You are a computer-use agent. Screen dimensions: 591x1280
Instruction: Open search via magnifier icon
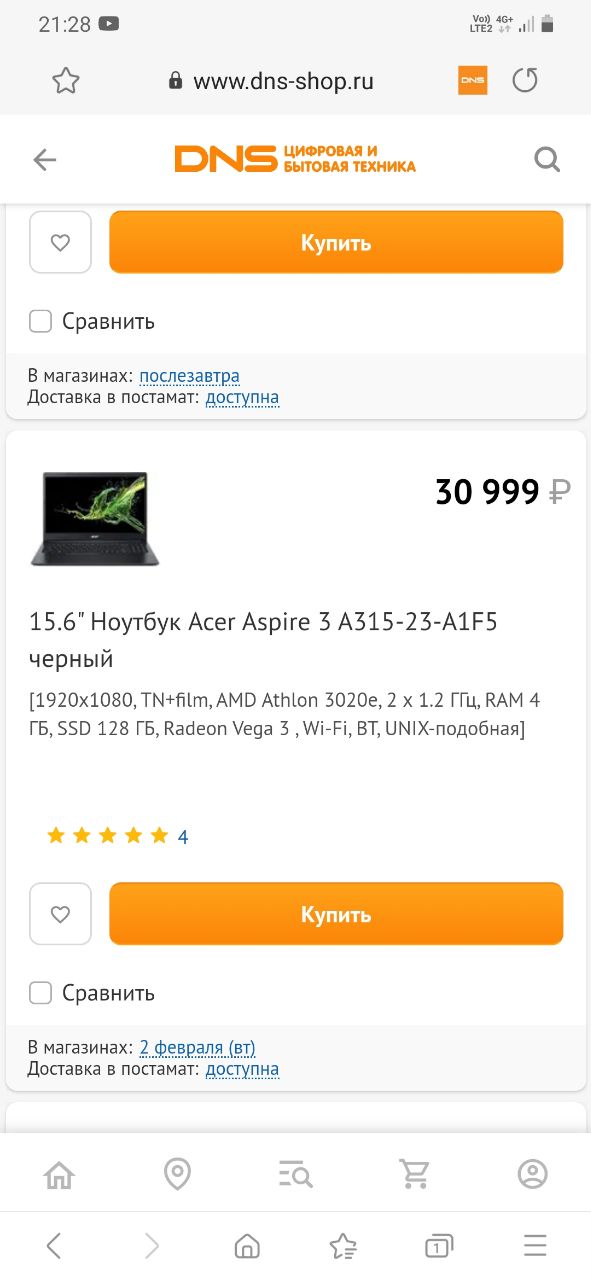tap(547, 160)
